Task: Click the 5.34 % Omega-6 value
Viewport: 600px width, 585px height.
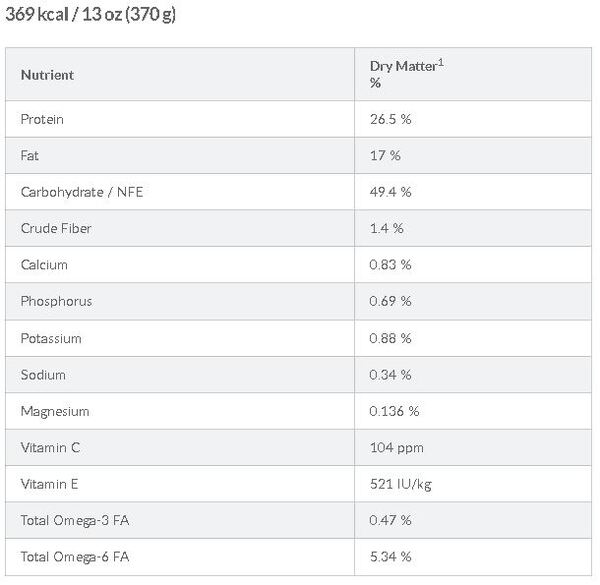Action: 390,557
